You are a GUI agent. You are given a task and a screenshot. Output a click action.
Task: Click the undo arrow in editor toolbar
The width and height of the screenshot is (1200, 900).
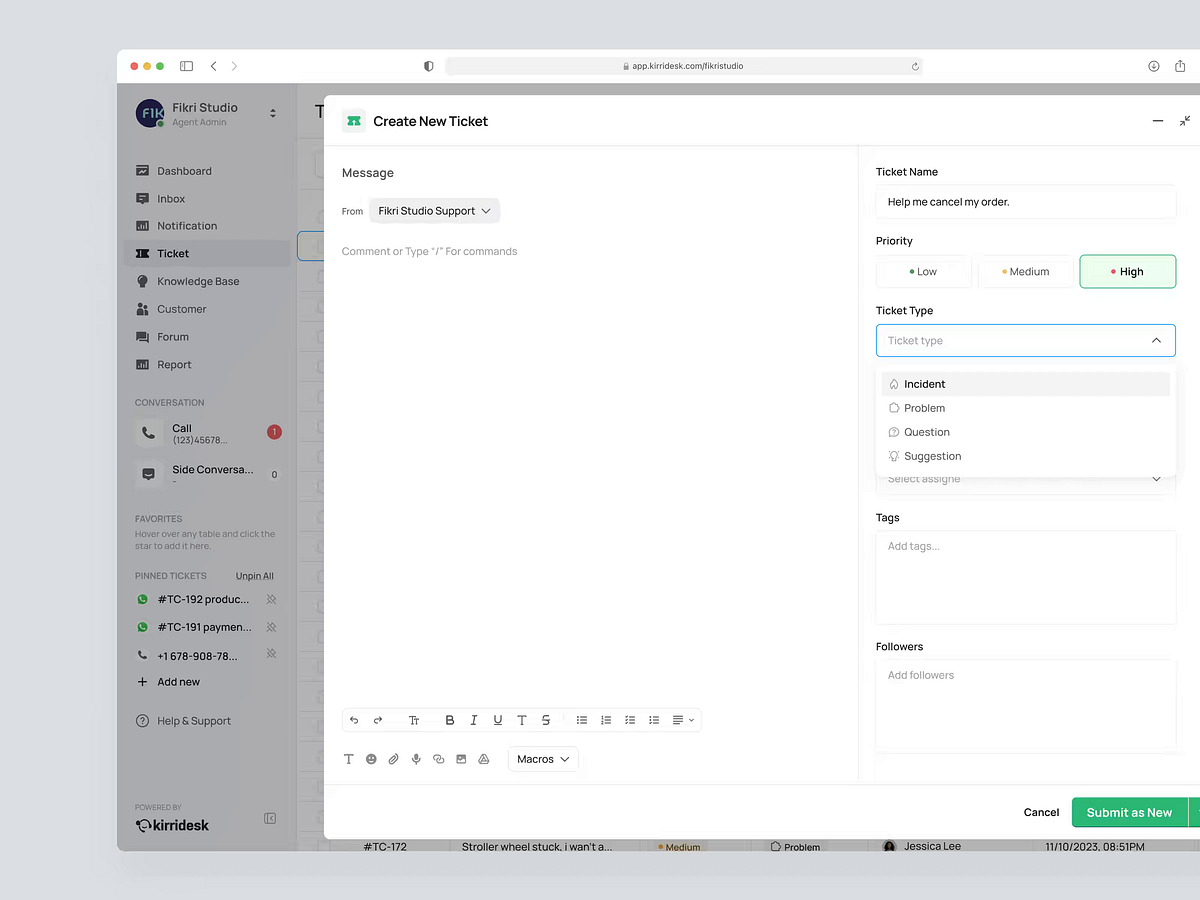354,720
